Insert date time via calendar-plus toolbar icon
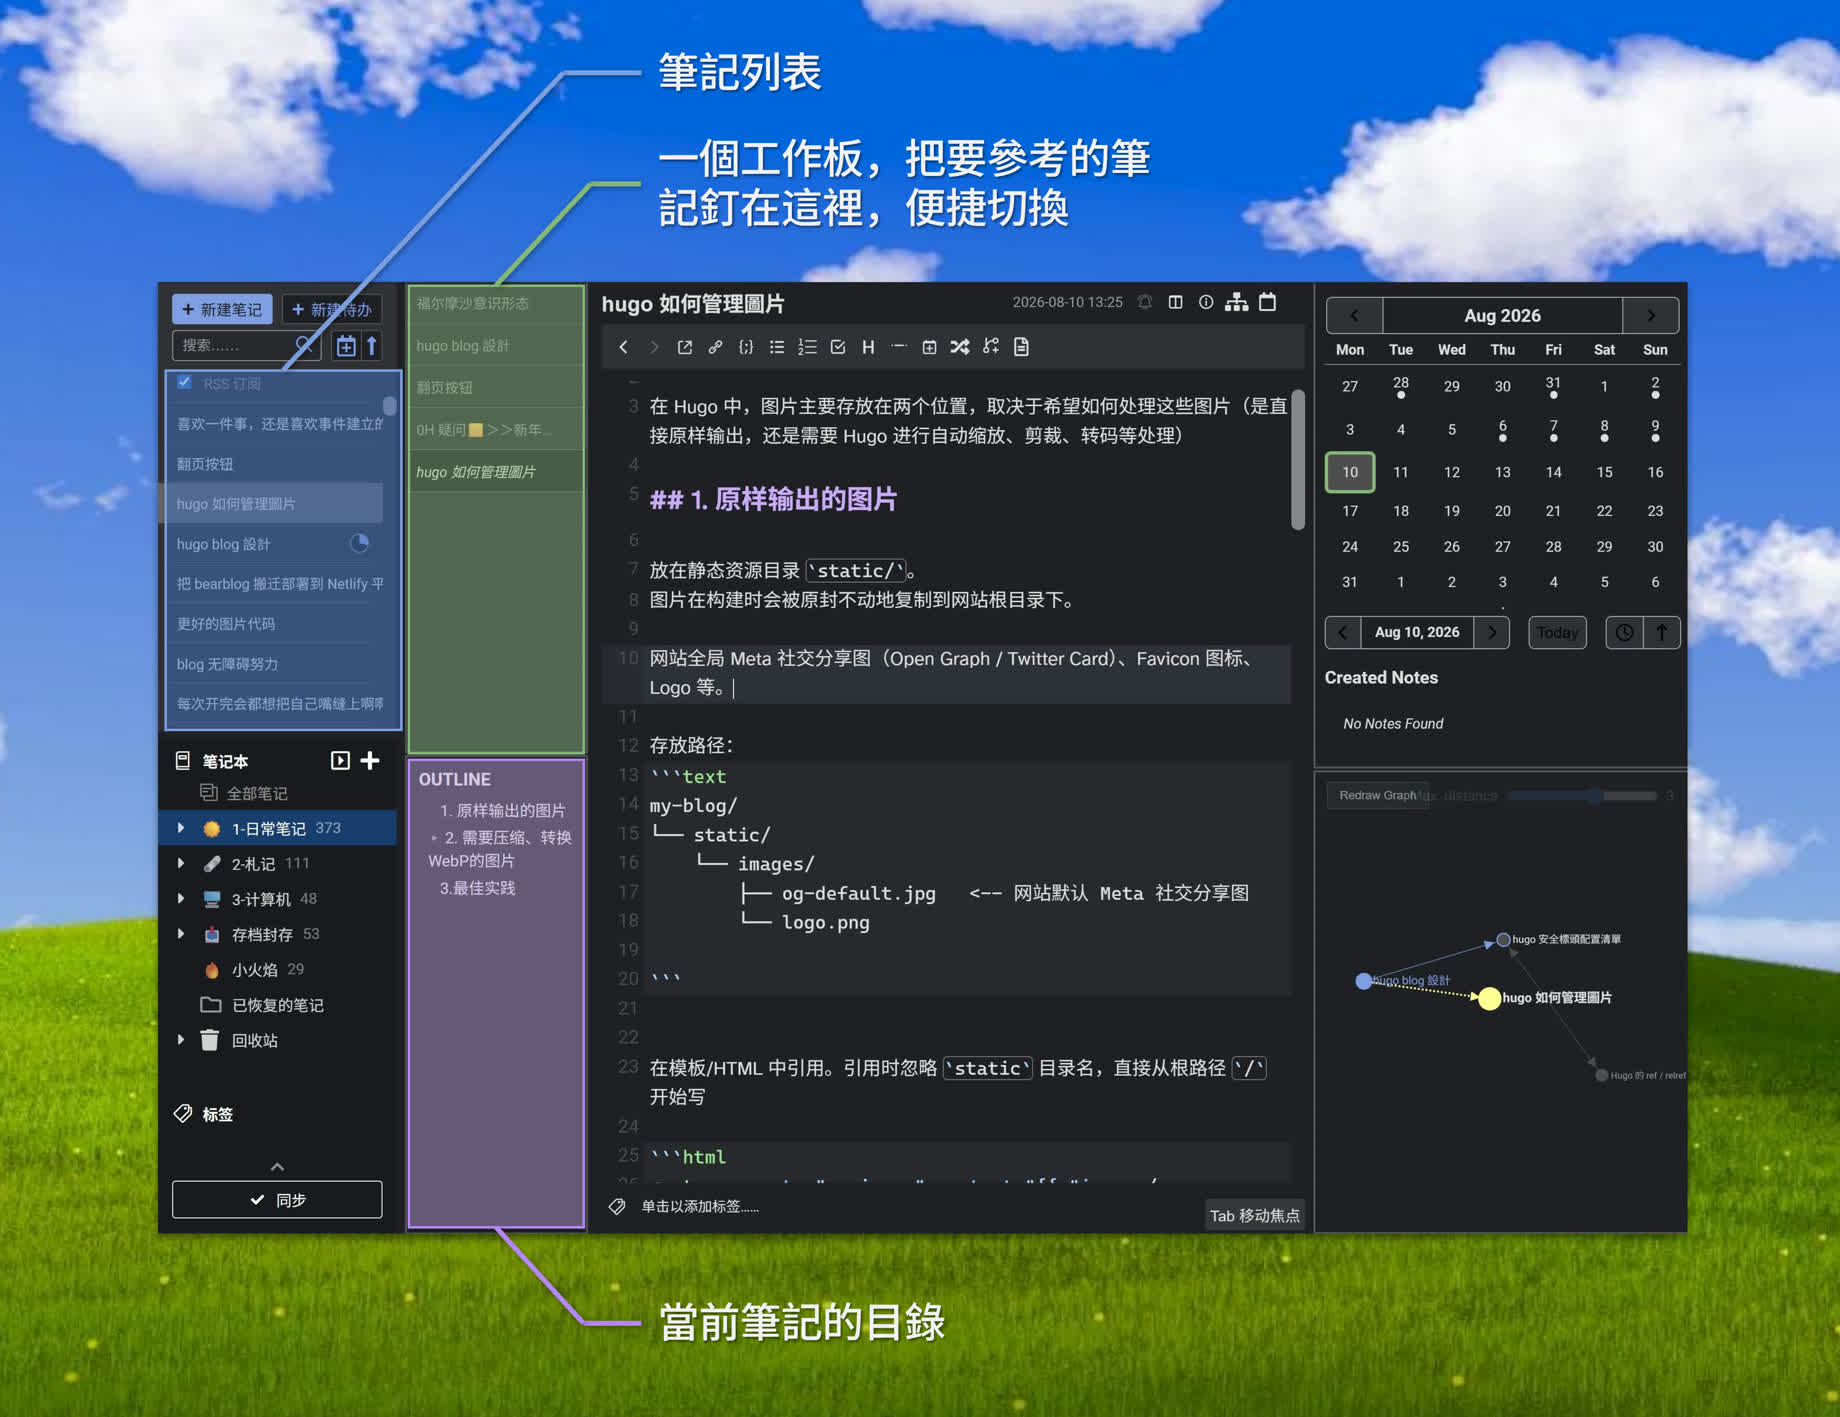Image resolution: width=1840 pixels, height=1417 pixels. click(929, 347)
